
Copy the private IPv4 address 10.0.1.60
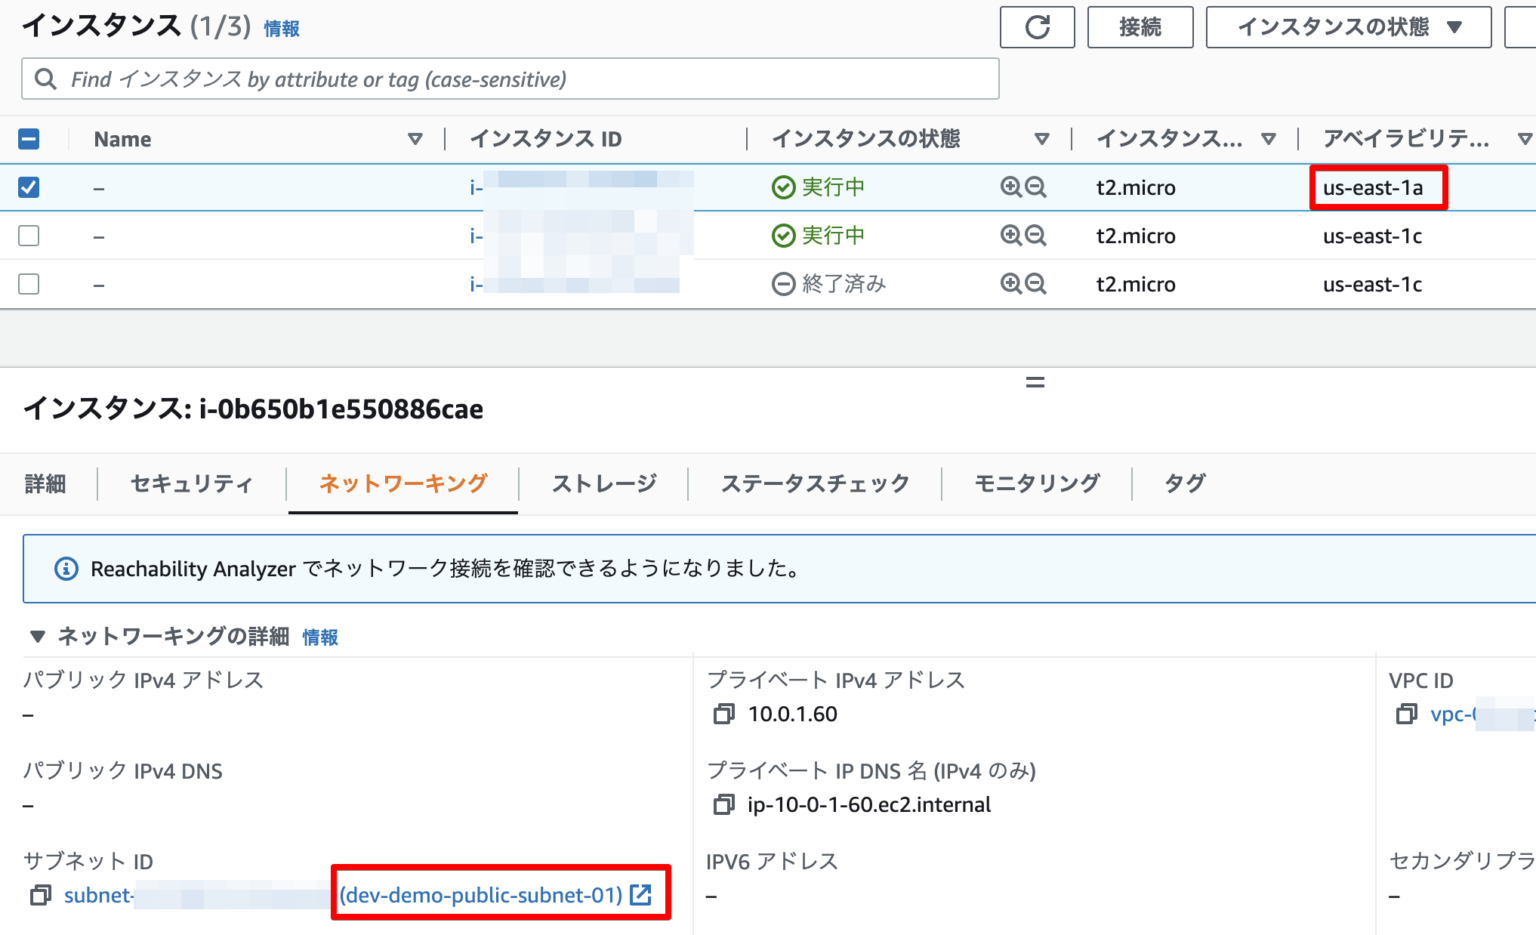tap(723, 714)
